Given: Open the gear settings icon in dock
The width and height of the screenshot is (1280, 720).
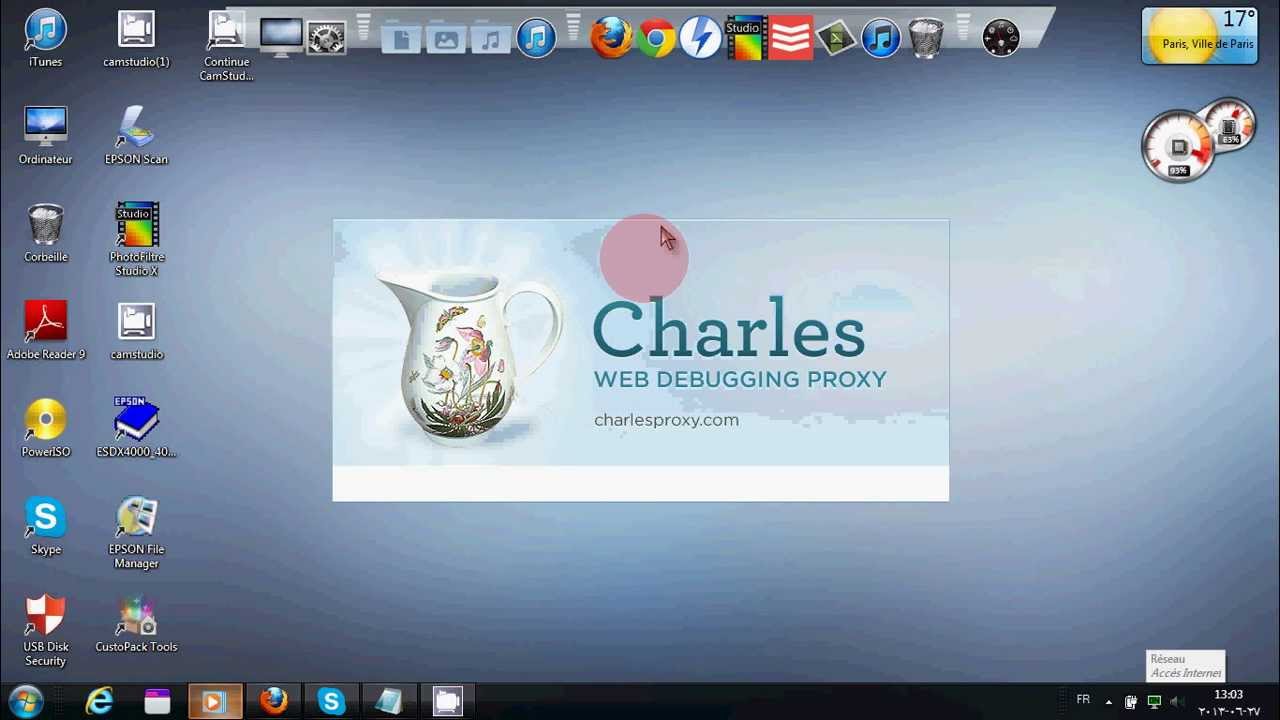Looking at the screenshot, I should pyautogui.click(x=326, y=39).
